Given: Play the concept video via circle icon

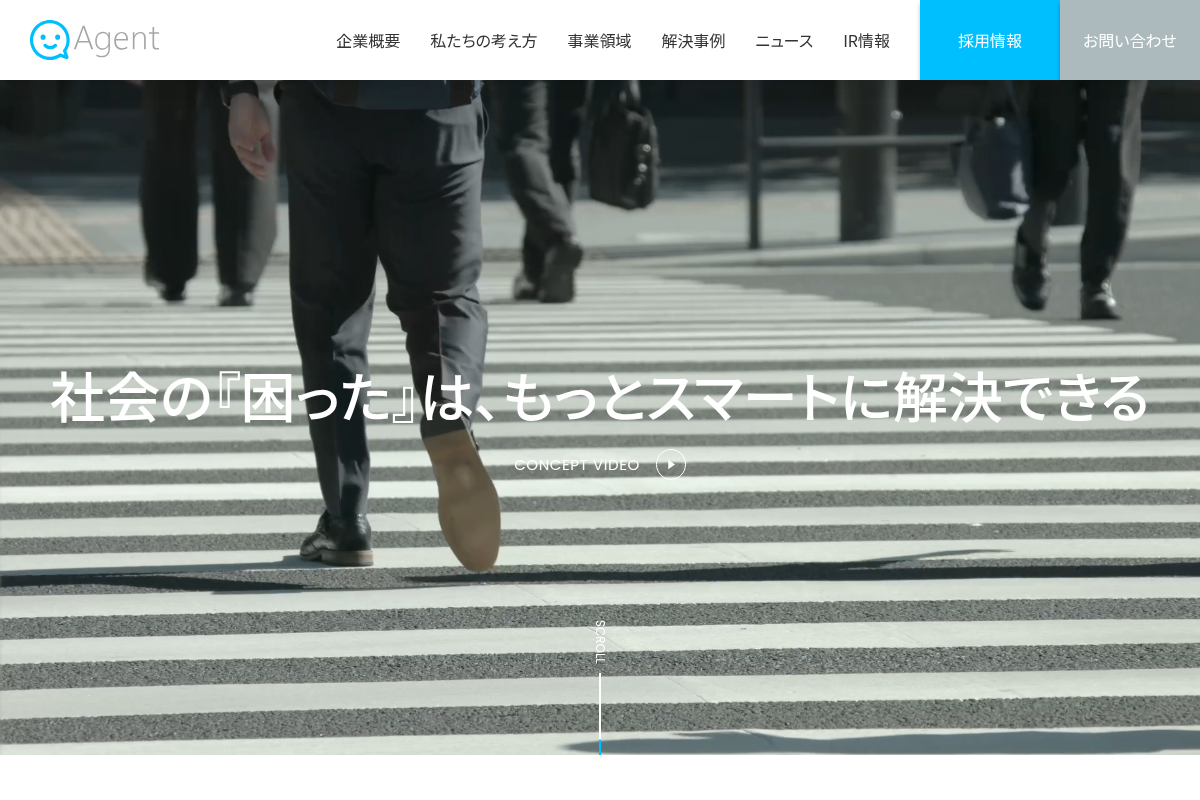Looking at the screenshot, I should pos(671,464).
